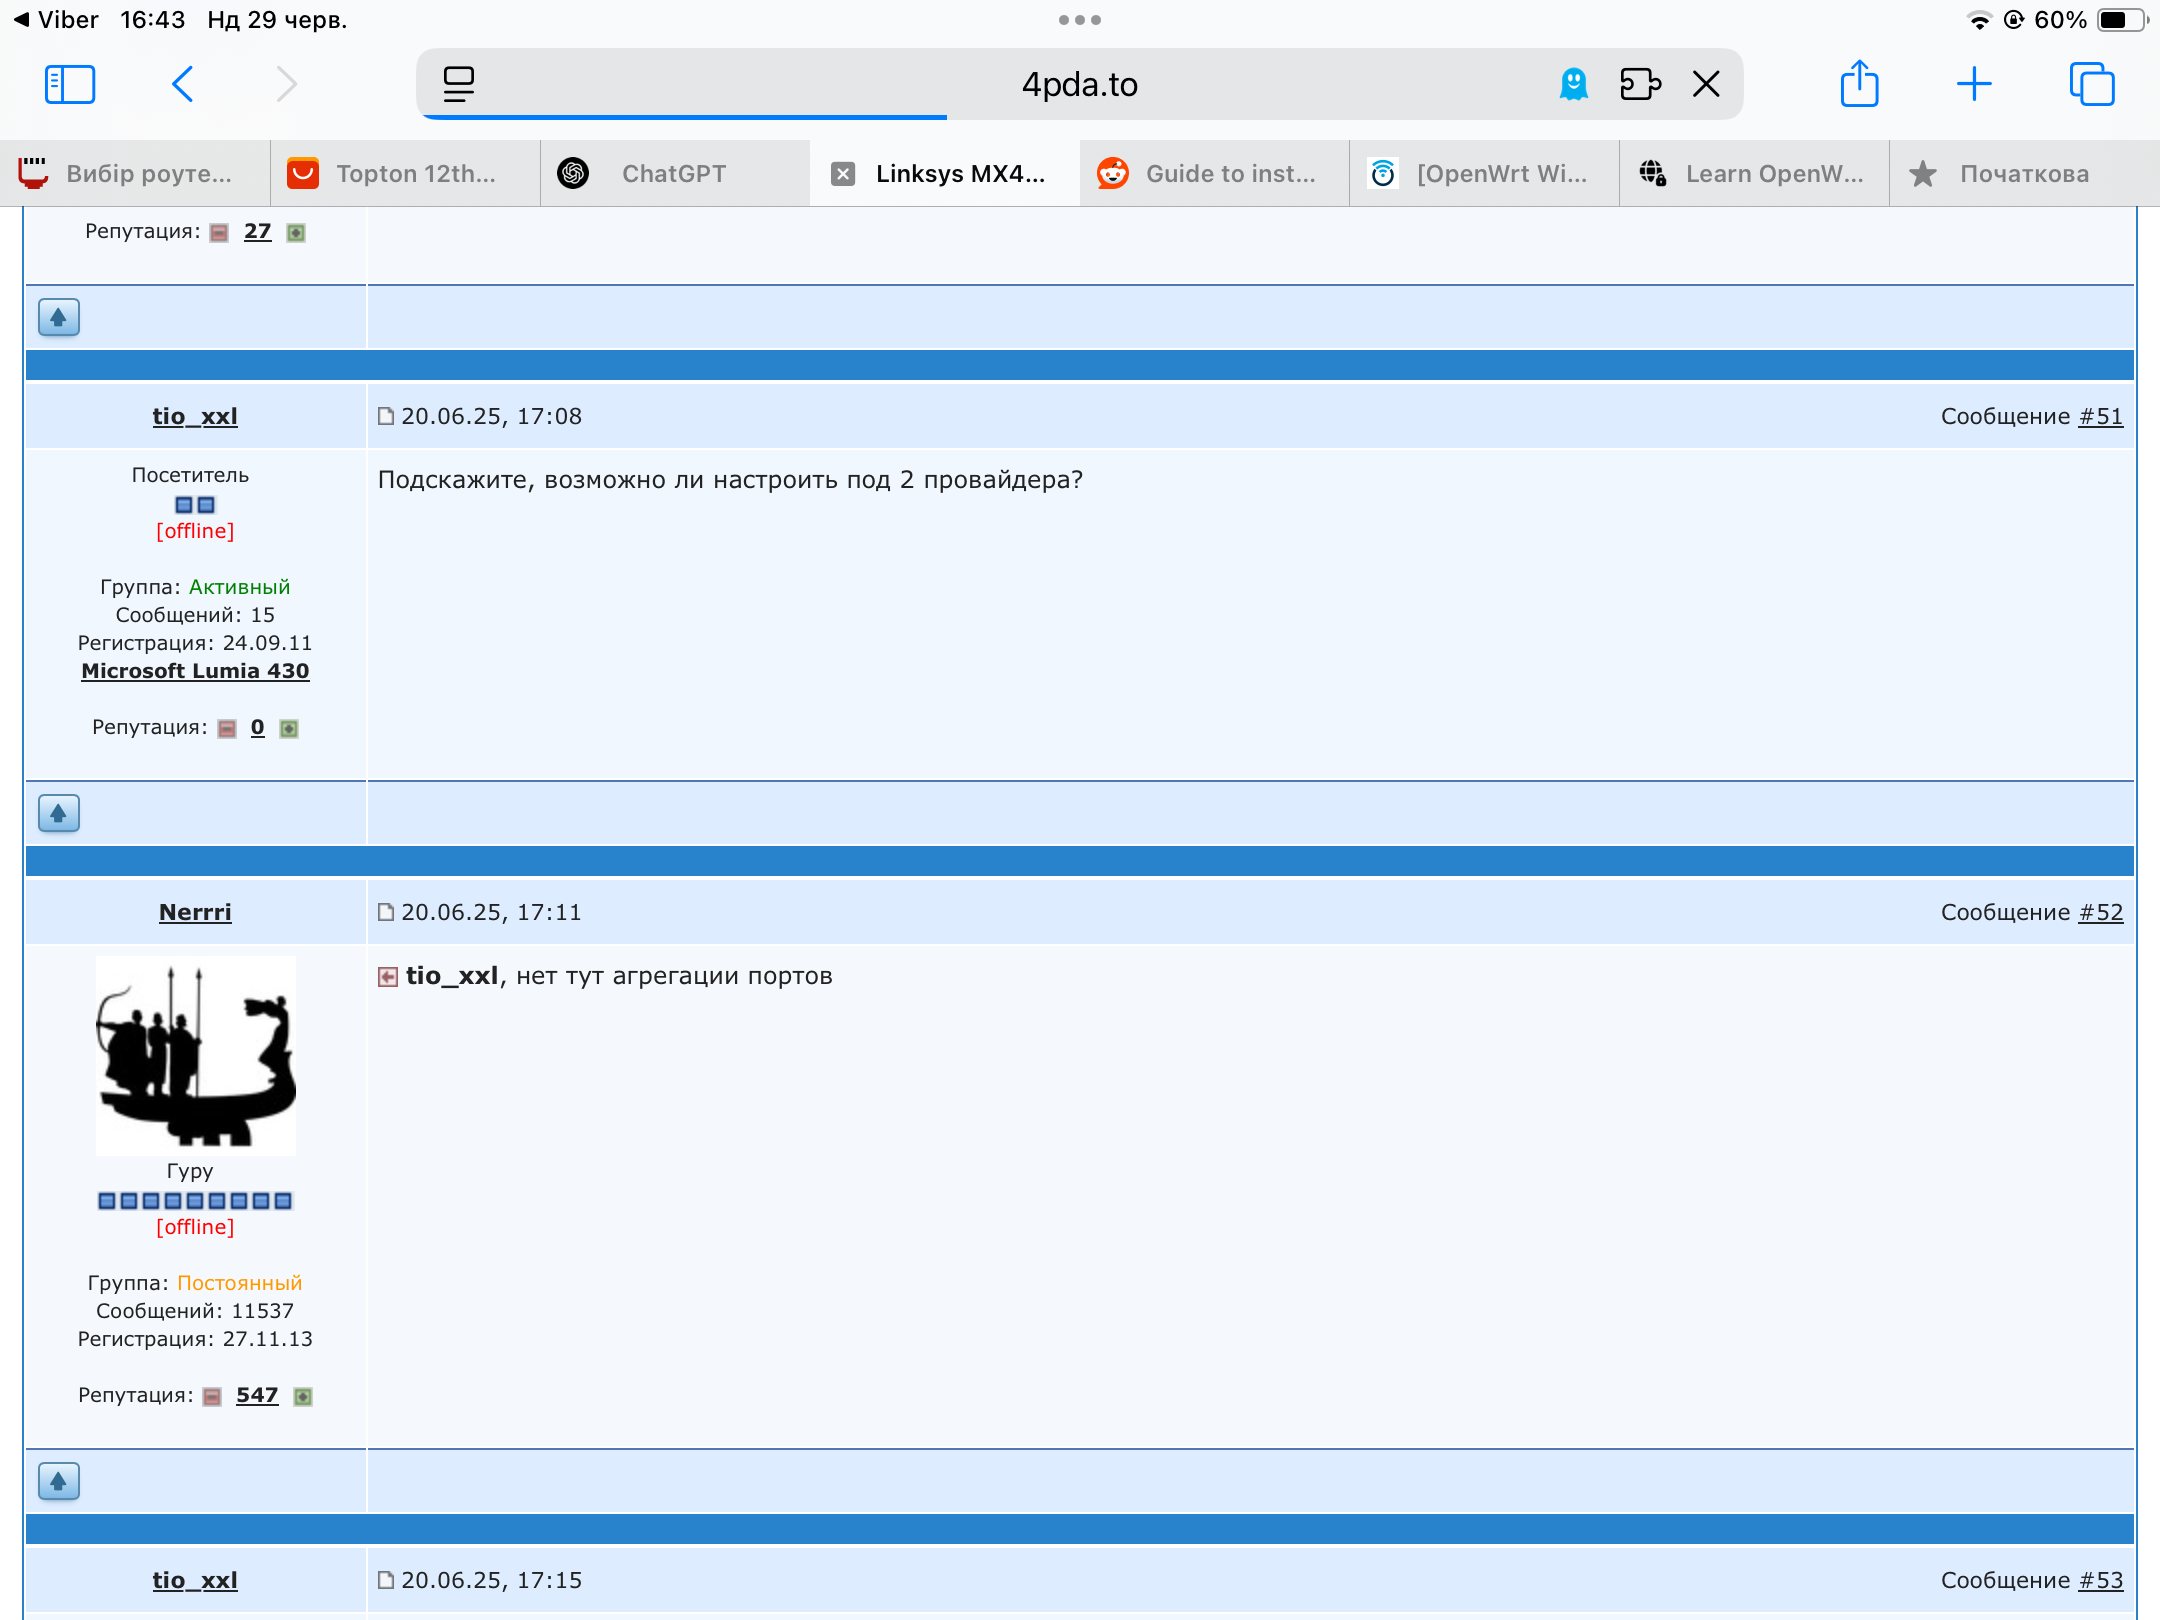This screenshot has height=1620, width=2160.
Task: Decrease tio_xxl reputation with minus icon
Action: coord(227,729)
